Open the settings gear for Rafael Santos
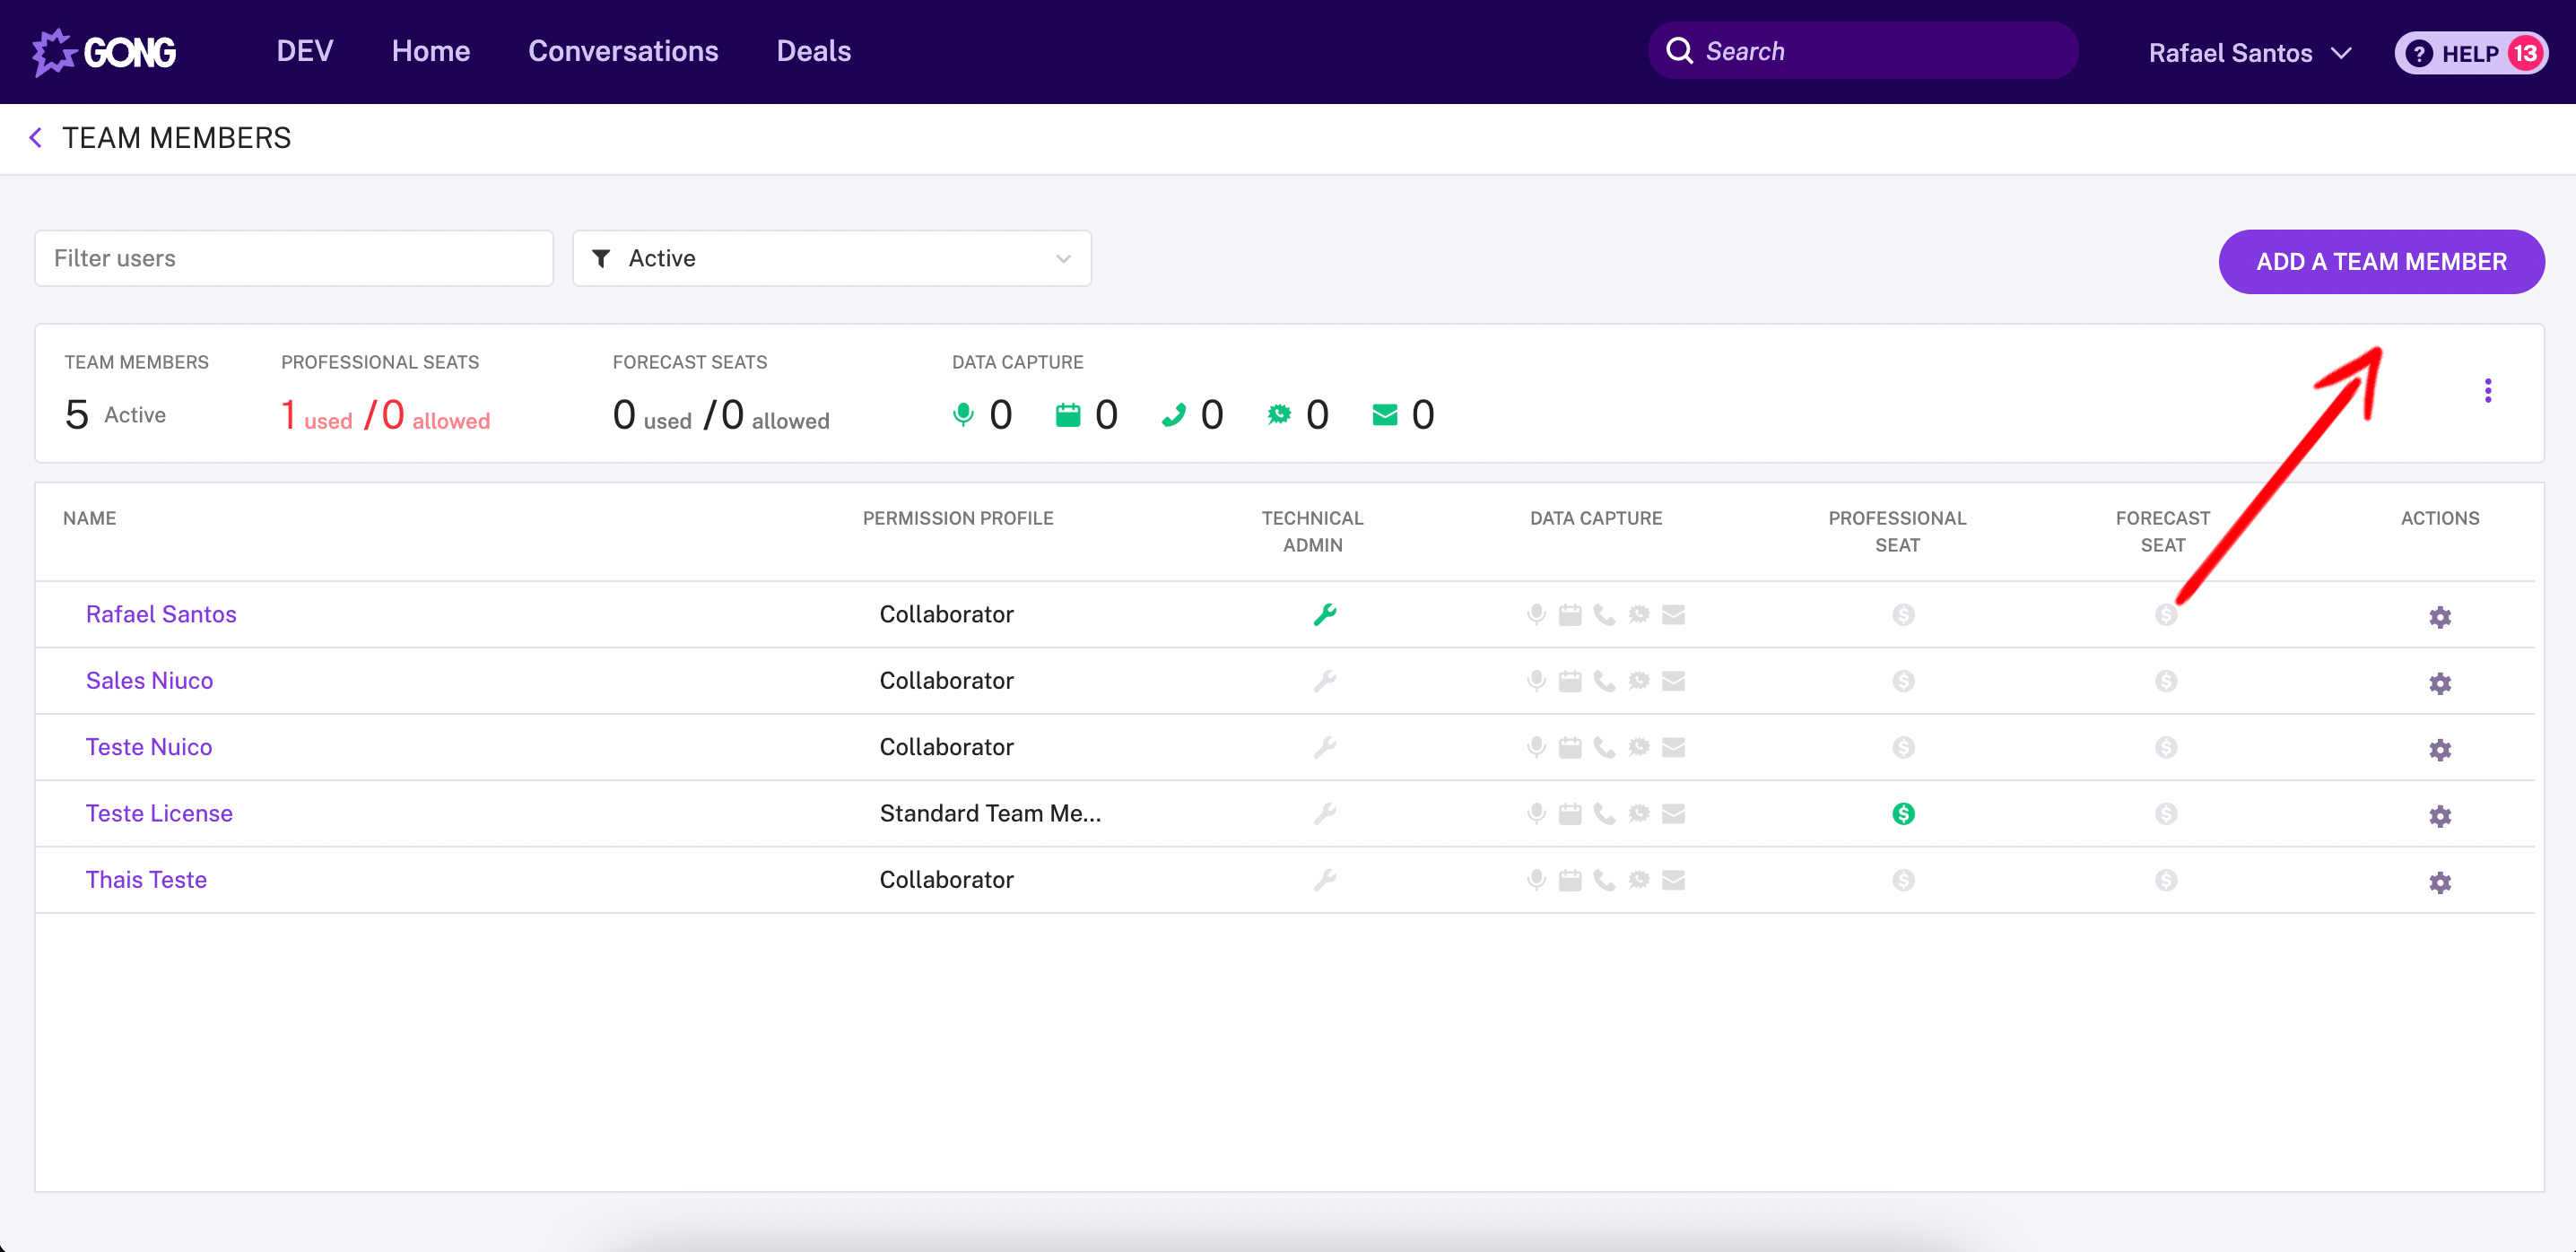2576x1252 pixels. (x=2439, y=617)
